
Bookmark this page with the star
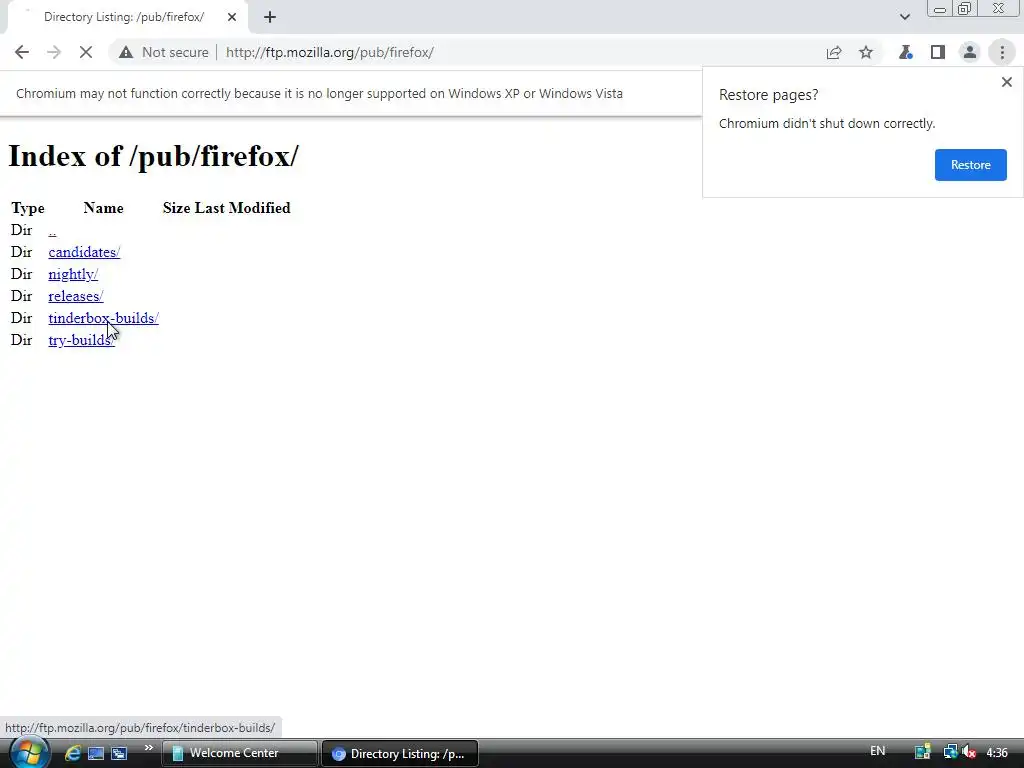pos(866,52)
